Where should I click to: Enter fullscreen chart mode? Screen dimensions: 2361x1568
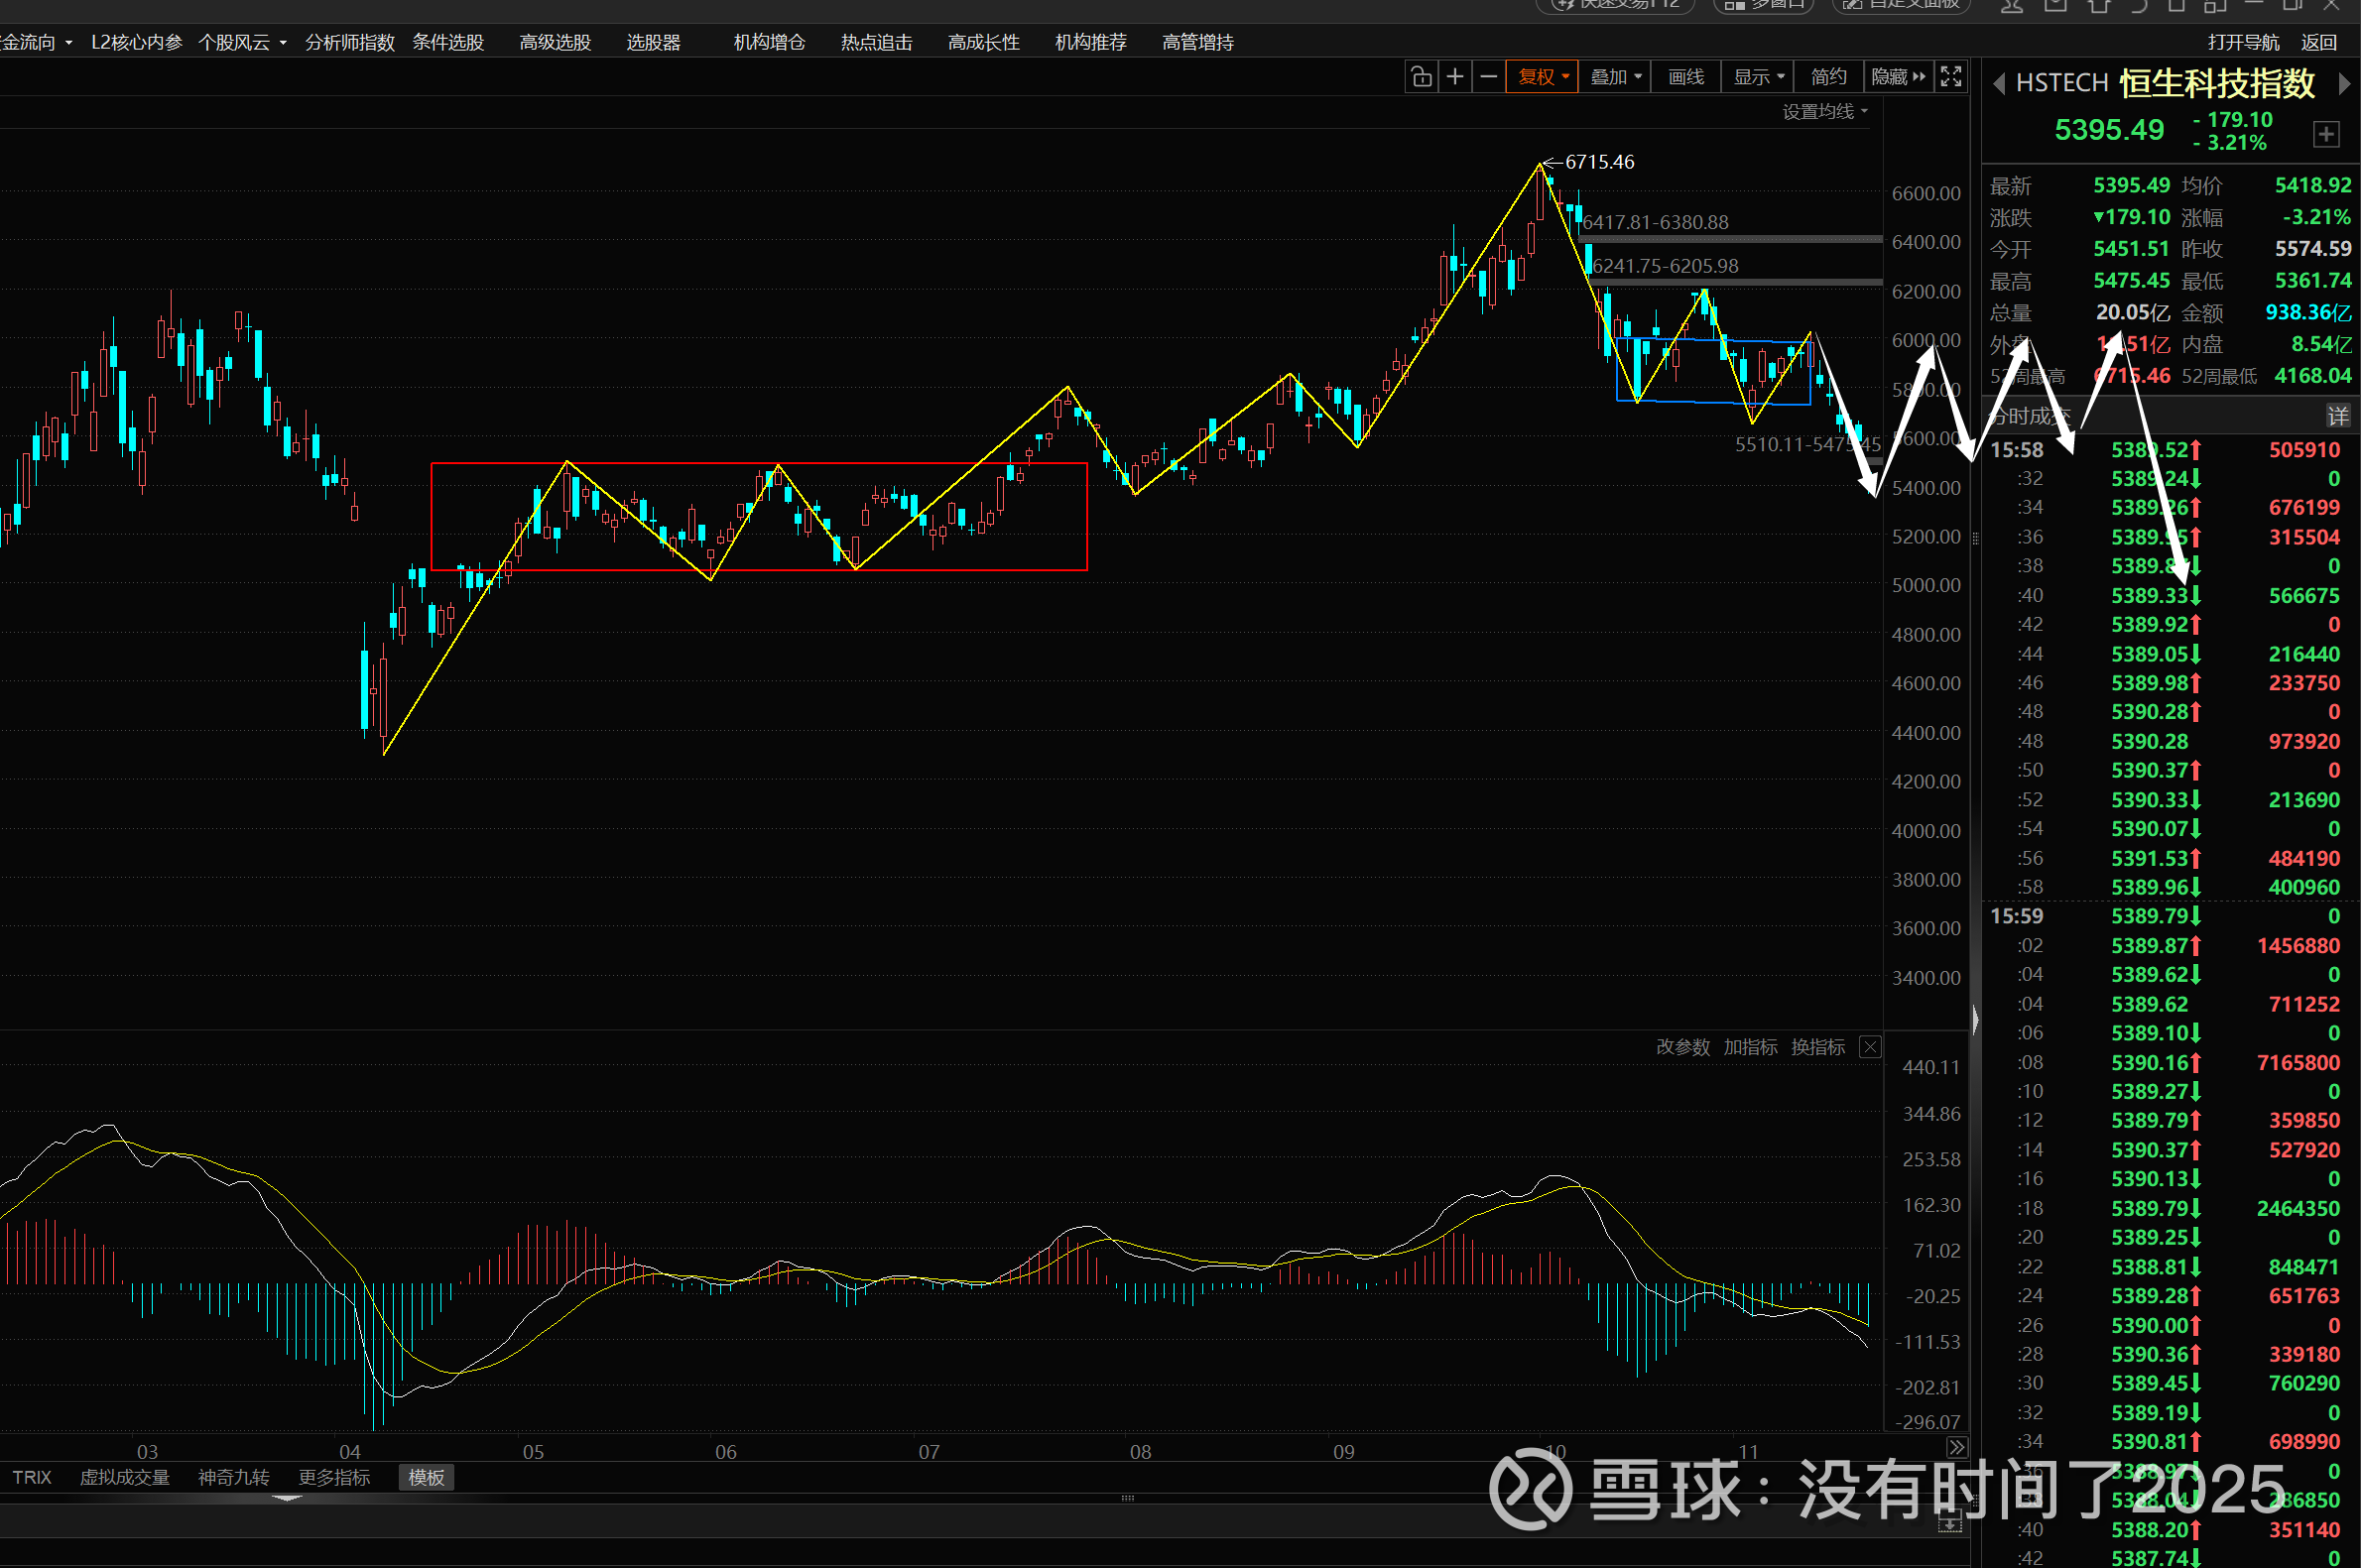click(x=1950, y=77)
